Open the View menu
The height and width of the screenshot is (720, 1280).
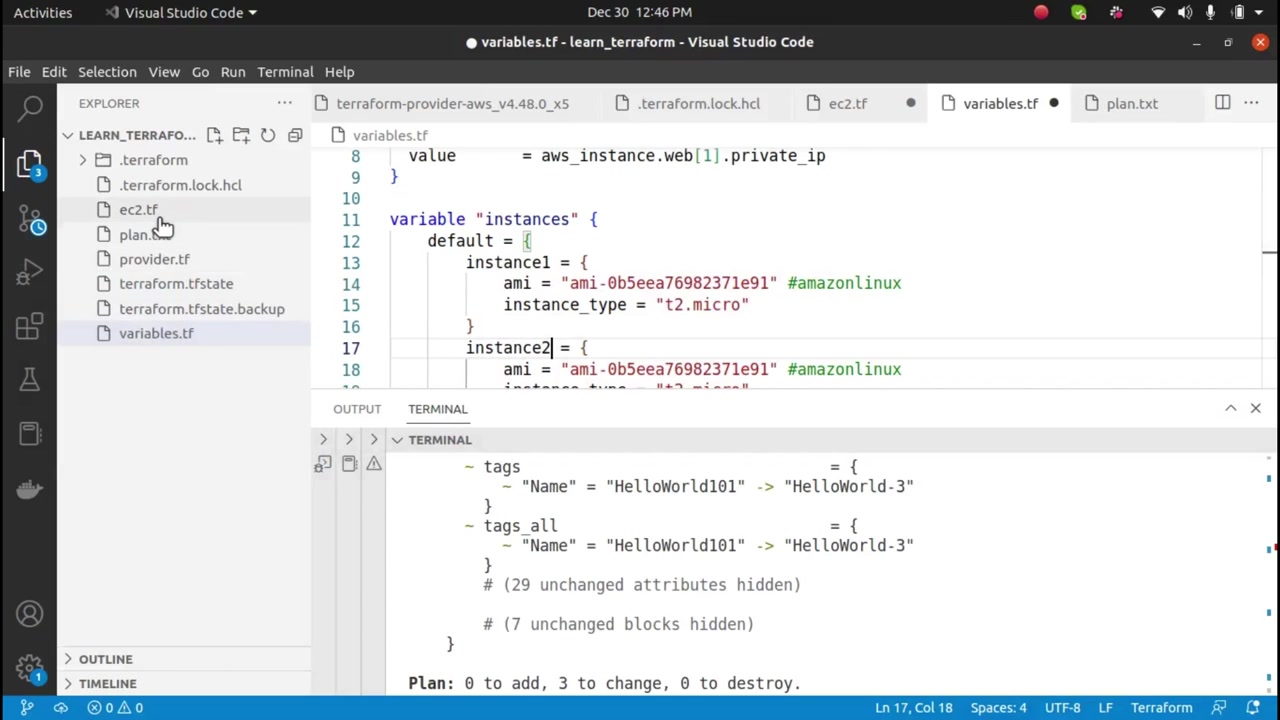(164, 72)
